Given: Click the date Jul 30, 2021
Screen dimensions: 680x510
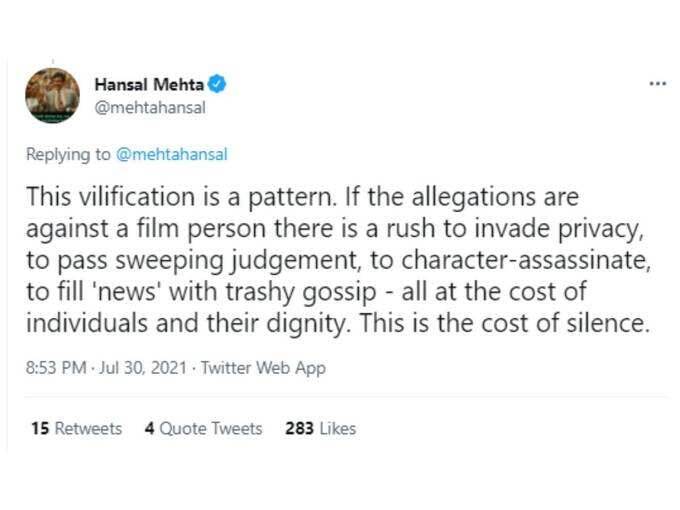Looking at the screenshot, I should pyautogui.click(x=143, y=368).
